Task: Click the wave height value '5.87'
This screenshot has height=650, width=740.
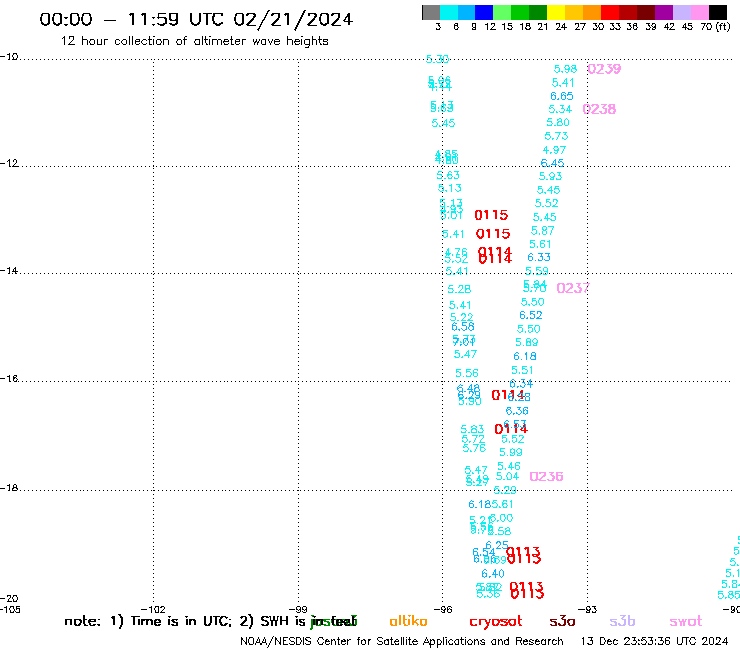Action: pyautogui.click(x=542, y=231)
